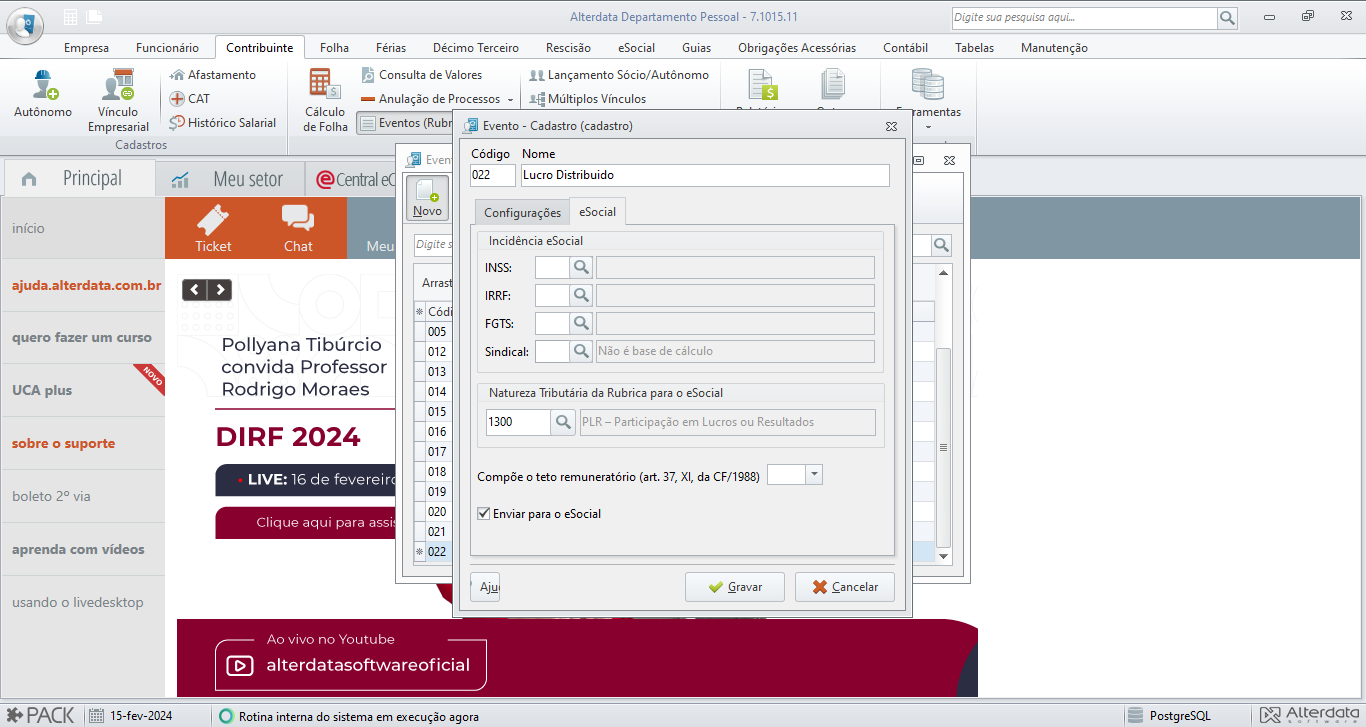Screen dimensions: 1366x727
Task: Click the Código field showing 022
Action: tap(493, 175)
